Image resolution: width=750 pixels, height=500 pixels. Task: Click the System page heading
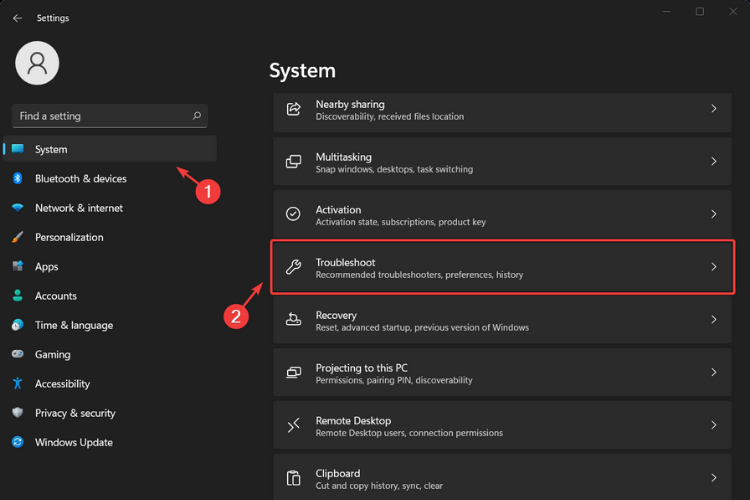click(x=302, y=70)
